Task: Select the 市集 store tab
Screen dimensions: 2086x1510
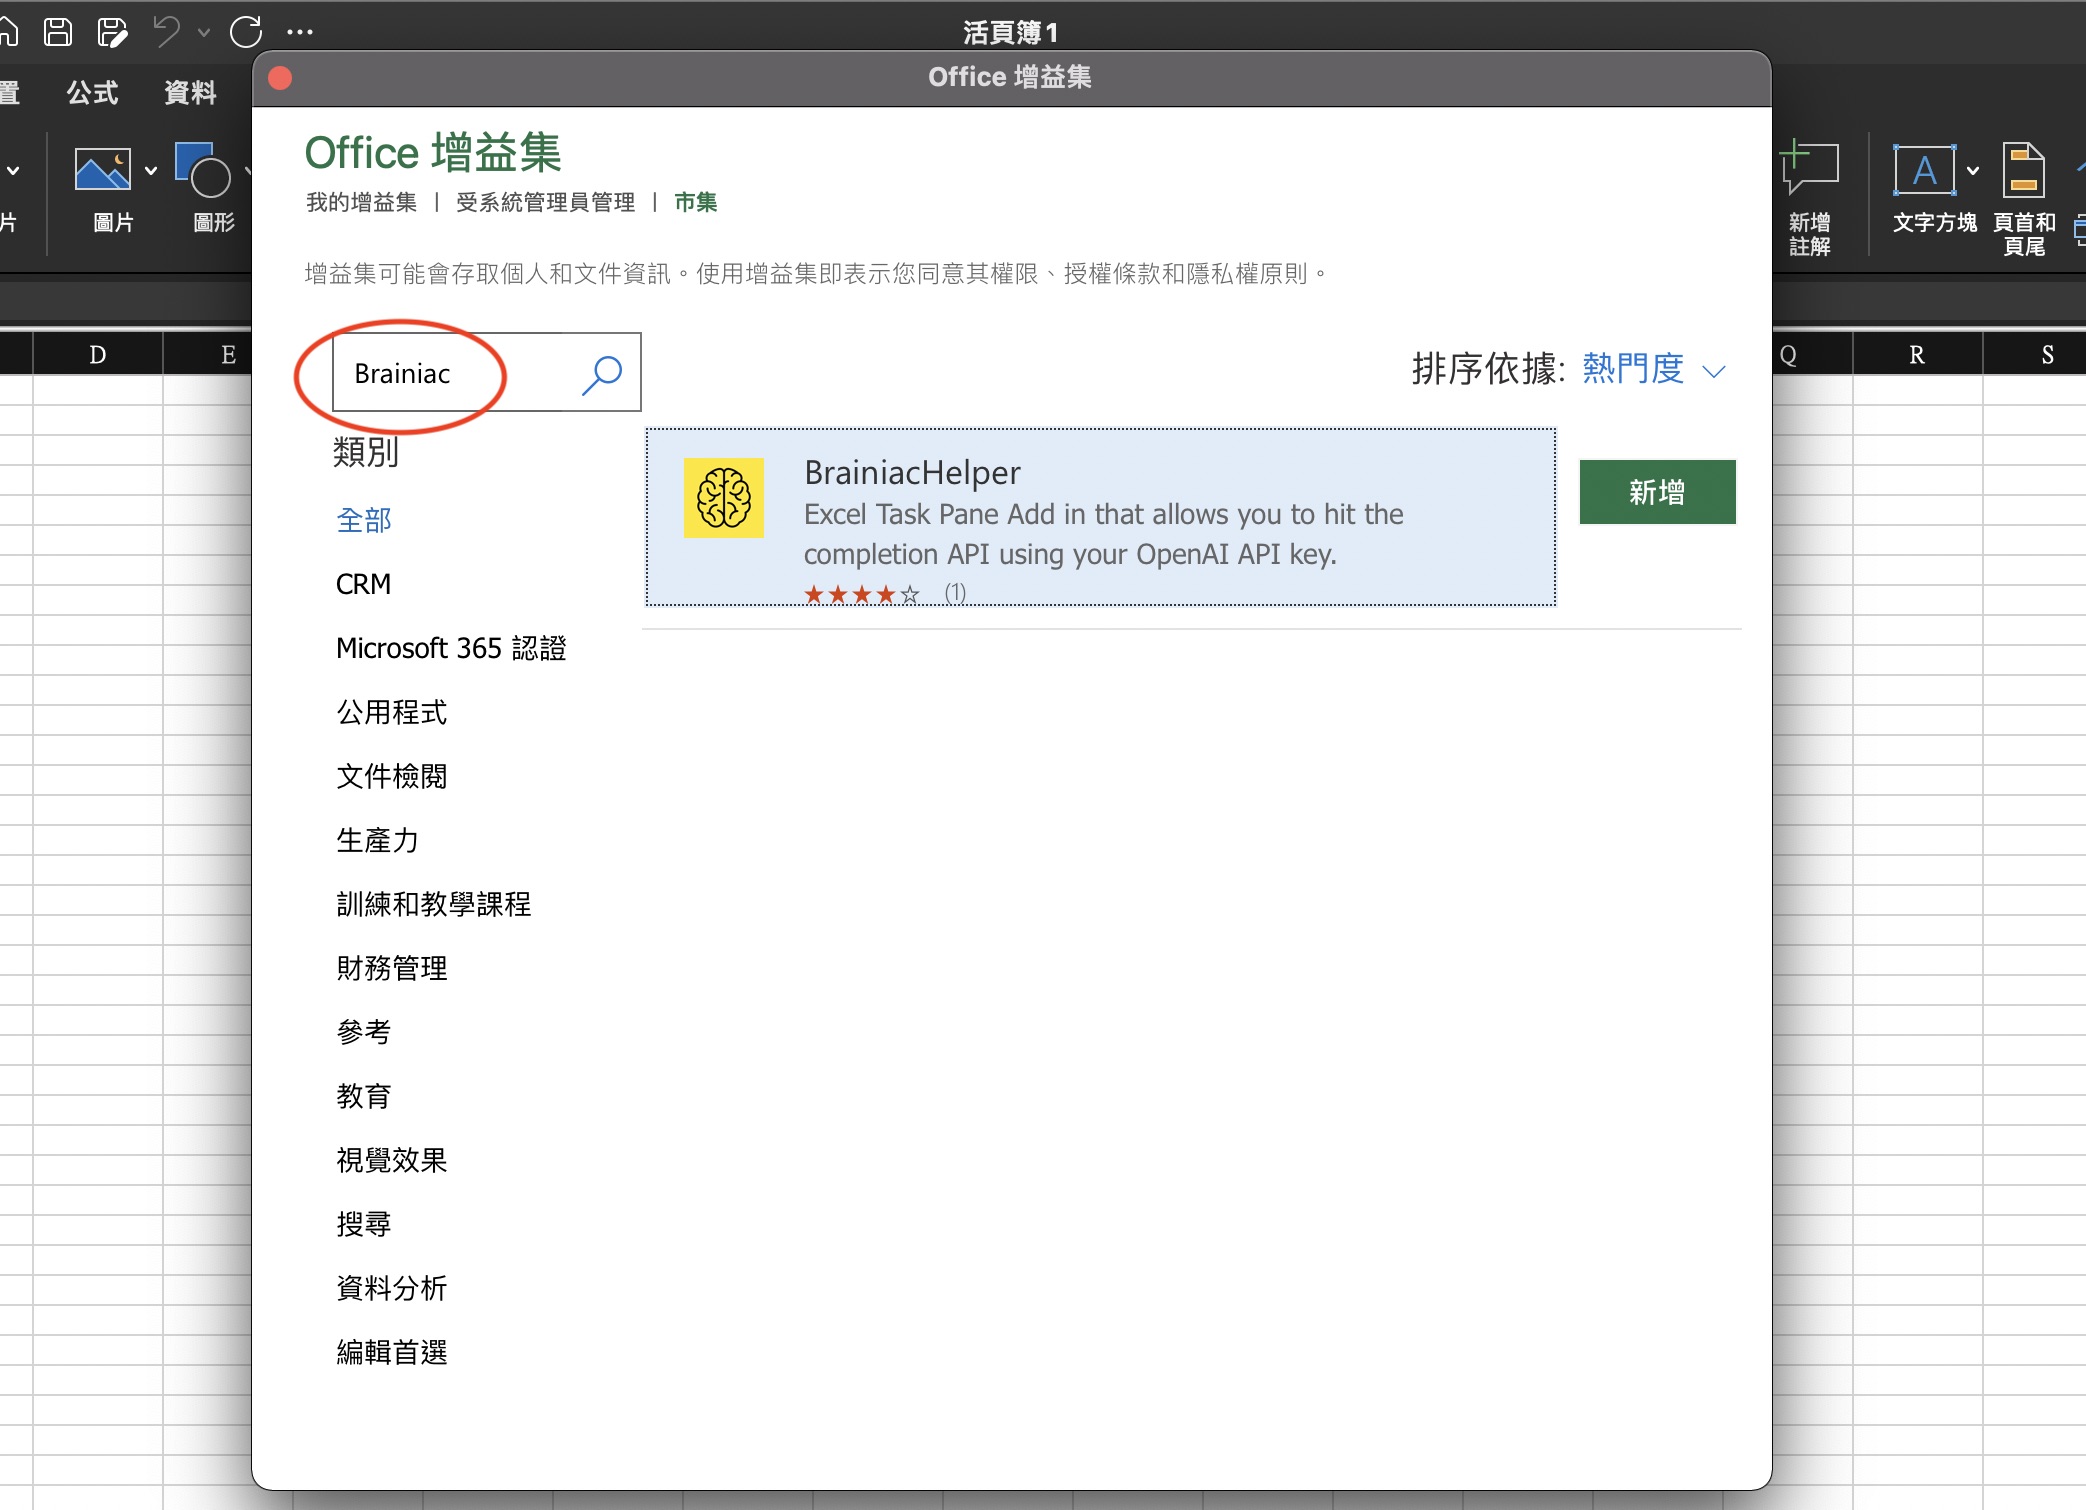Action: tap(695, 203)
